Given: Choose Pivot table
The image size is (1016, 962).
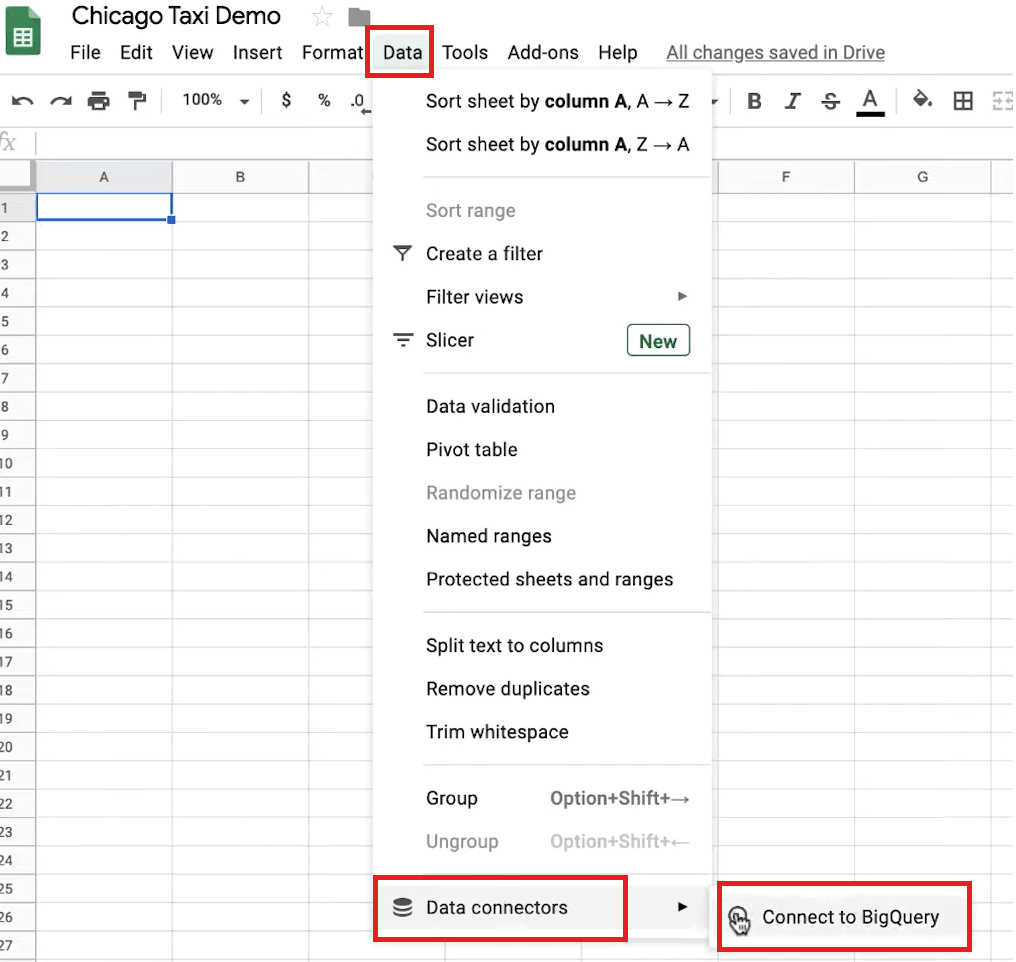Looking at the screenshot, I should 543,450.
